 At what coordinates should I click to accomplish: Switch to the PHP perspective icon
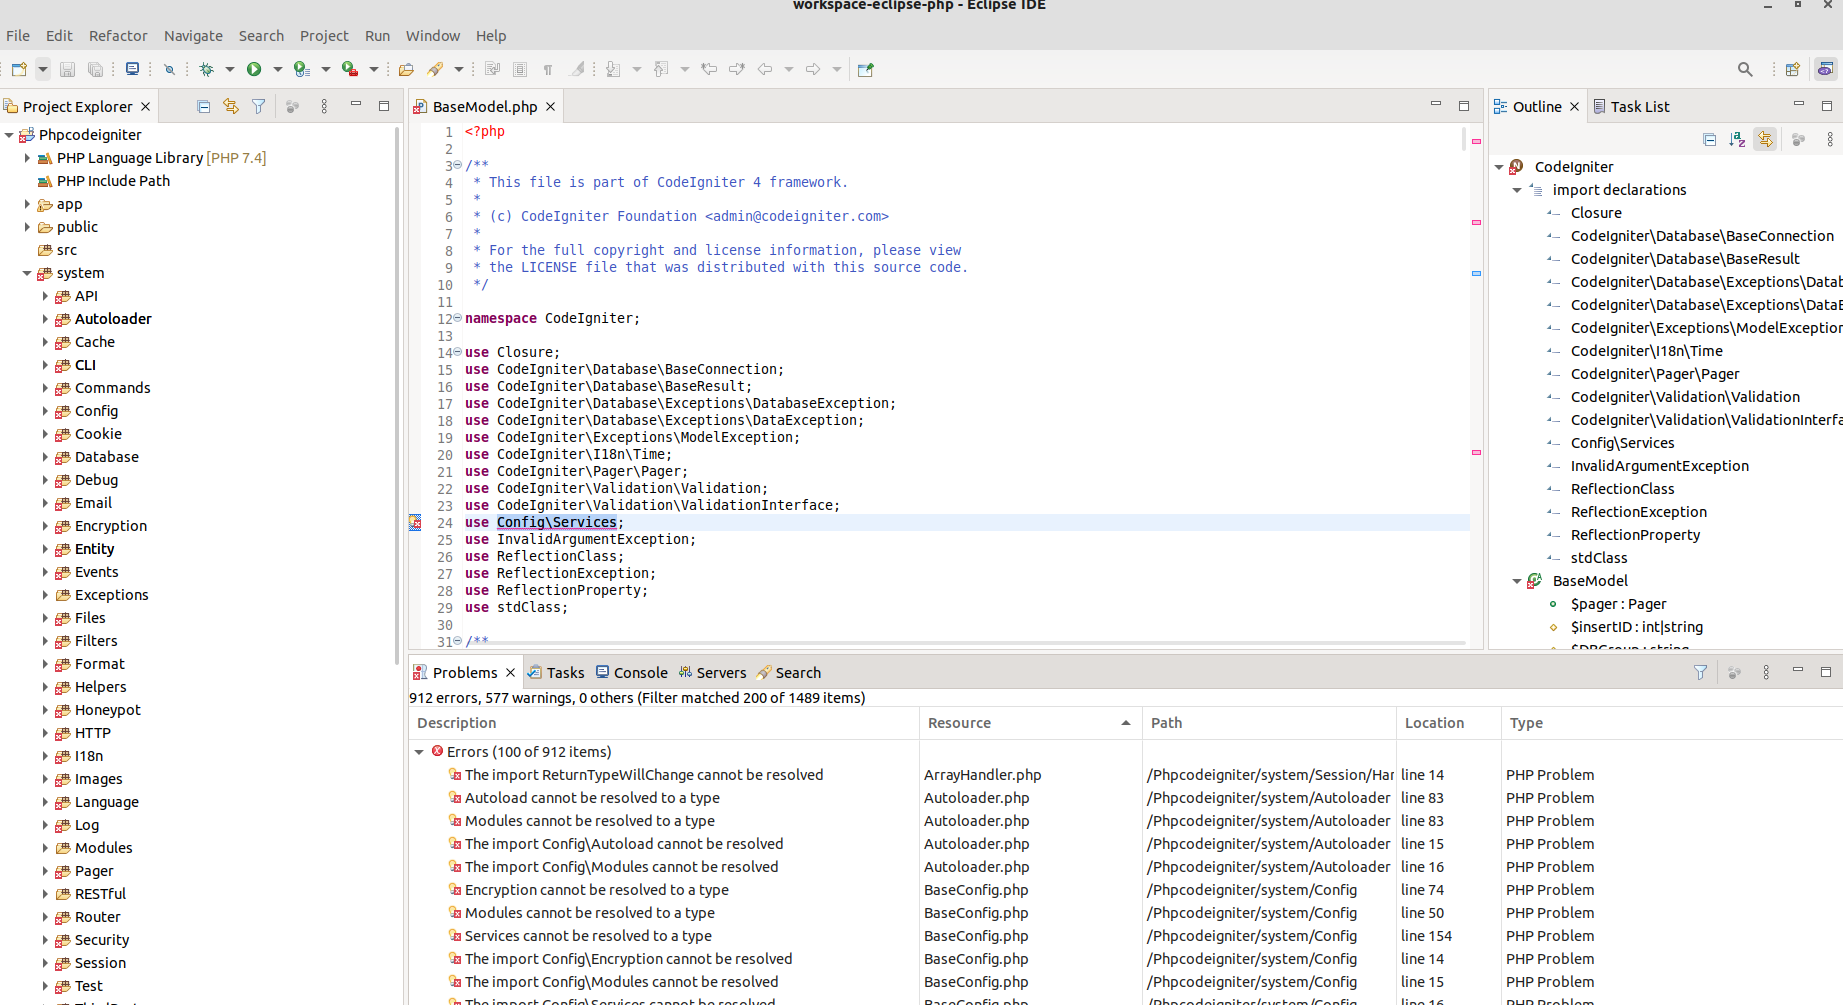click(1826, 69)
